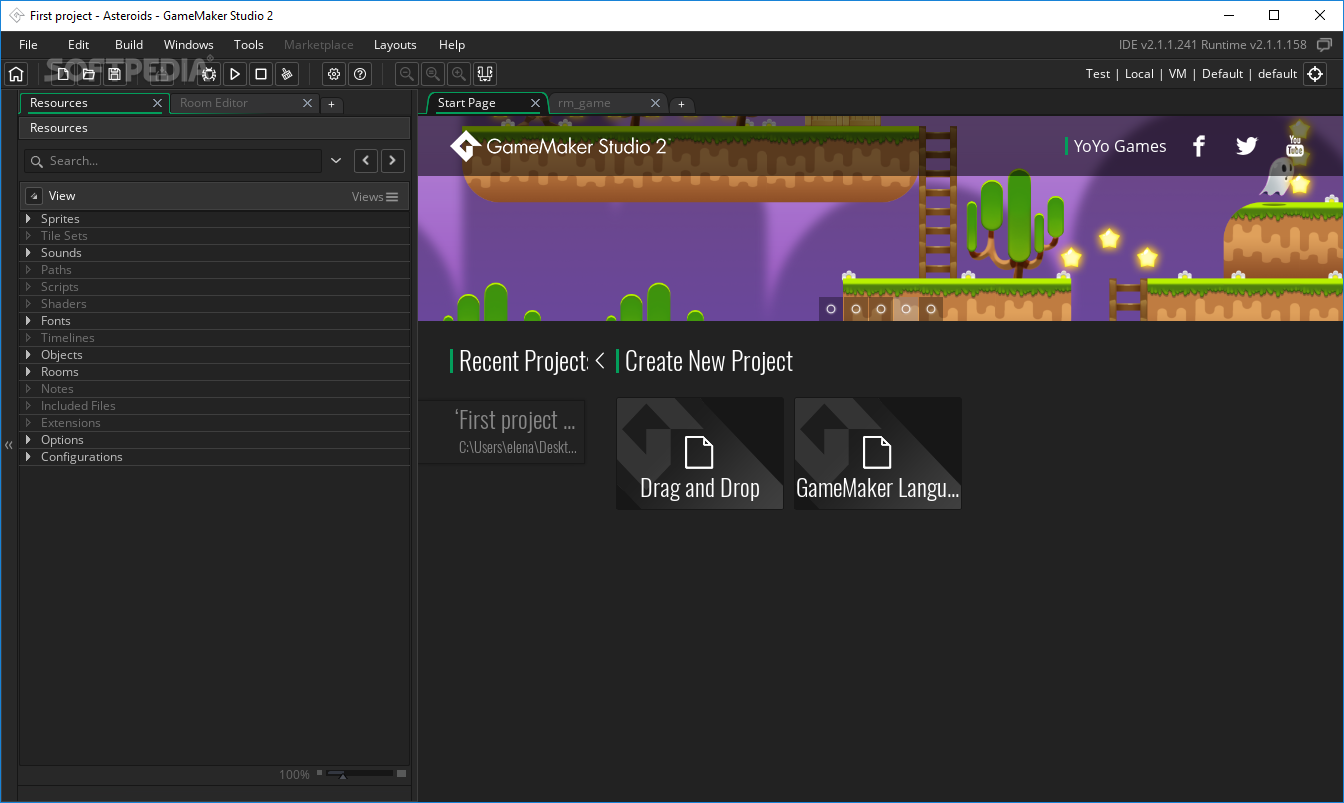Viewport: 1344px width, 803px height.
Task: Stop the game with the square icon
Action: pos(261,74)
